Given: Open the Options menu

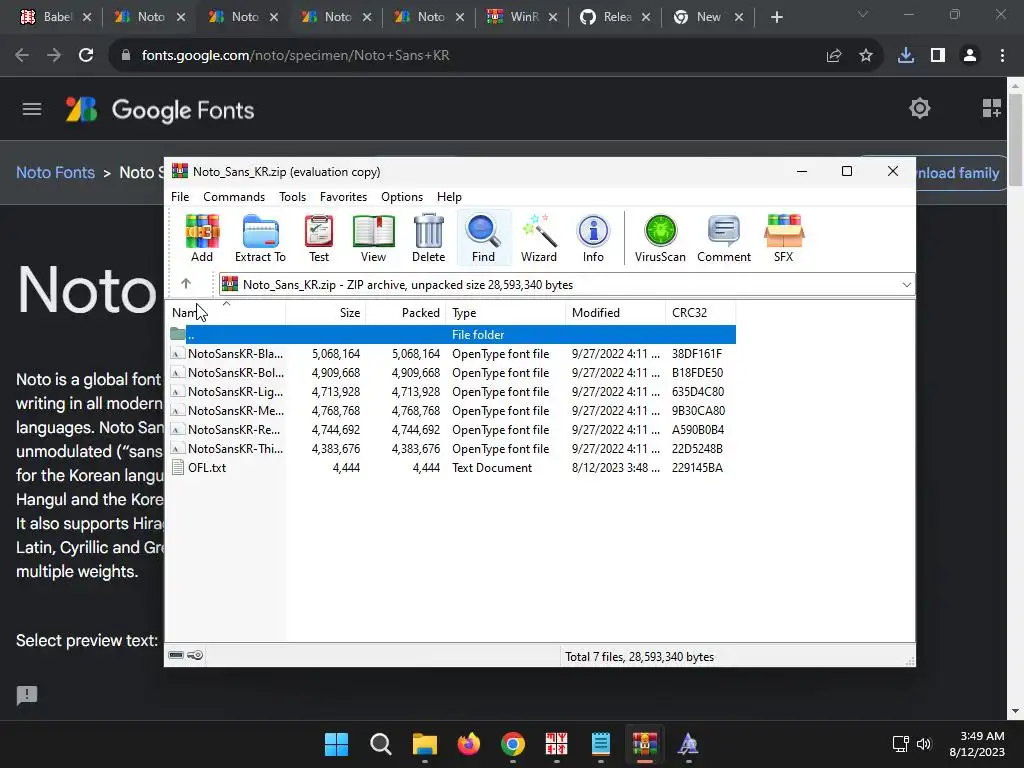Looking at the screenshot, I should [402, 197].
